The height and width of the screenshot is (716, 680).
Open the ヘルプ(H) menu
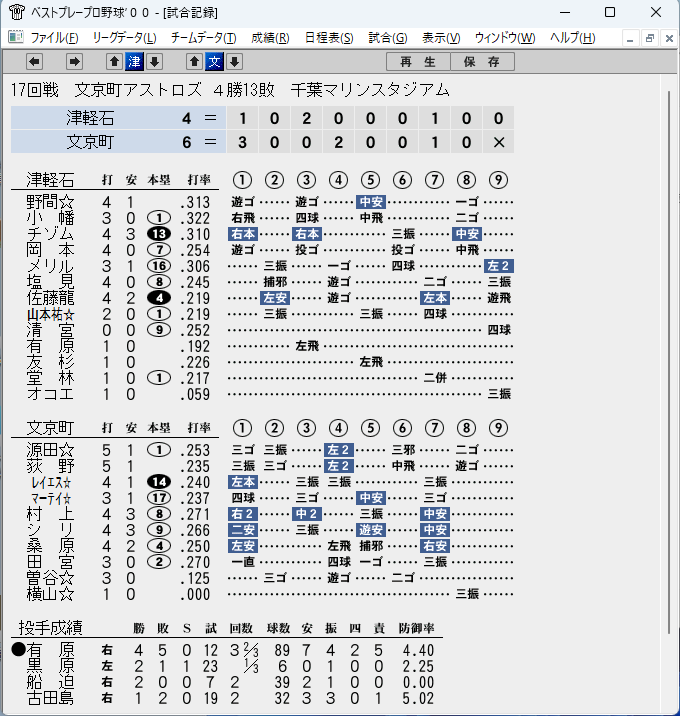(x=573, y=37)
